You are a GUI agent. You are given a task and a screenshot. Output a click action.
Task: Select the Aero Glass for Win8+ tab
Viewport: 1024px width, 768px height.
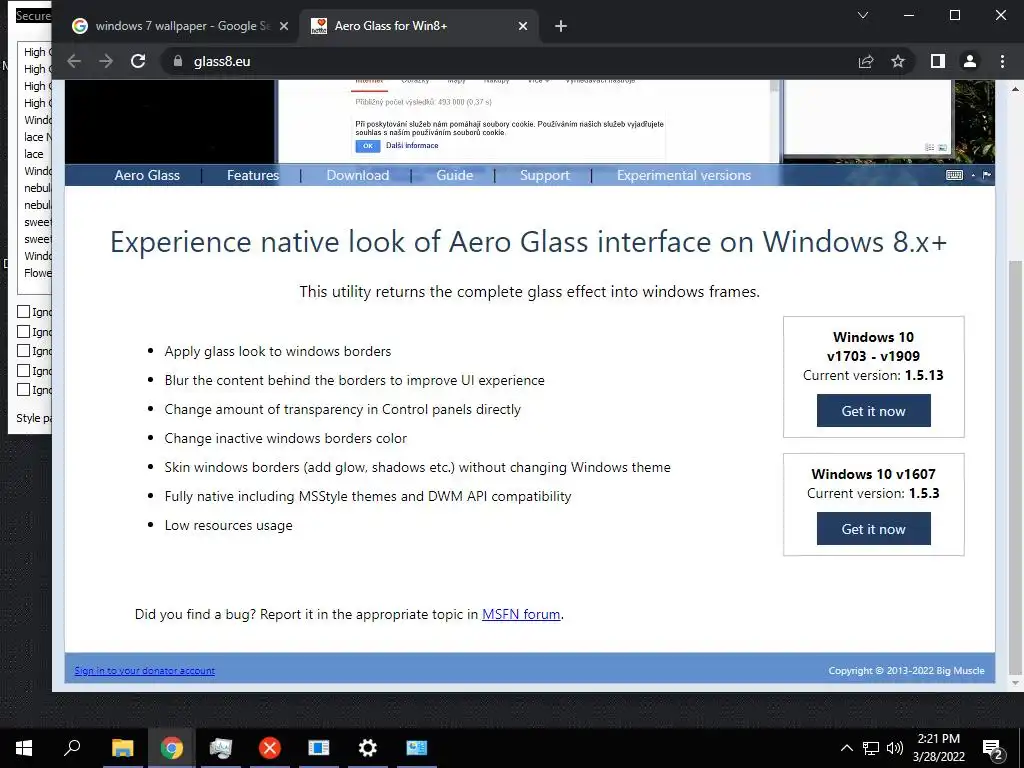(x=418, y=26)
